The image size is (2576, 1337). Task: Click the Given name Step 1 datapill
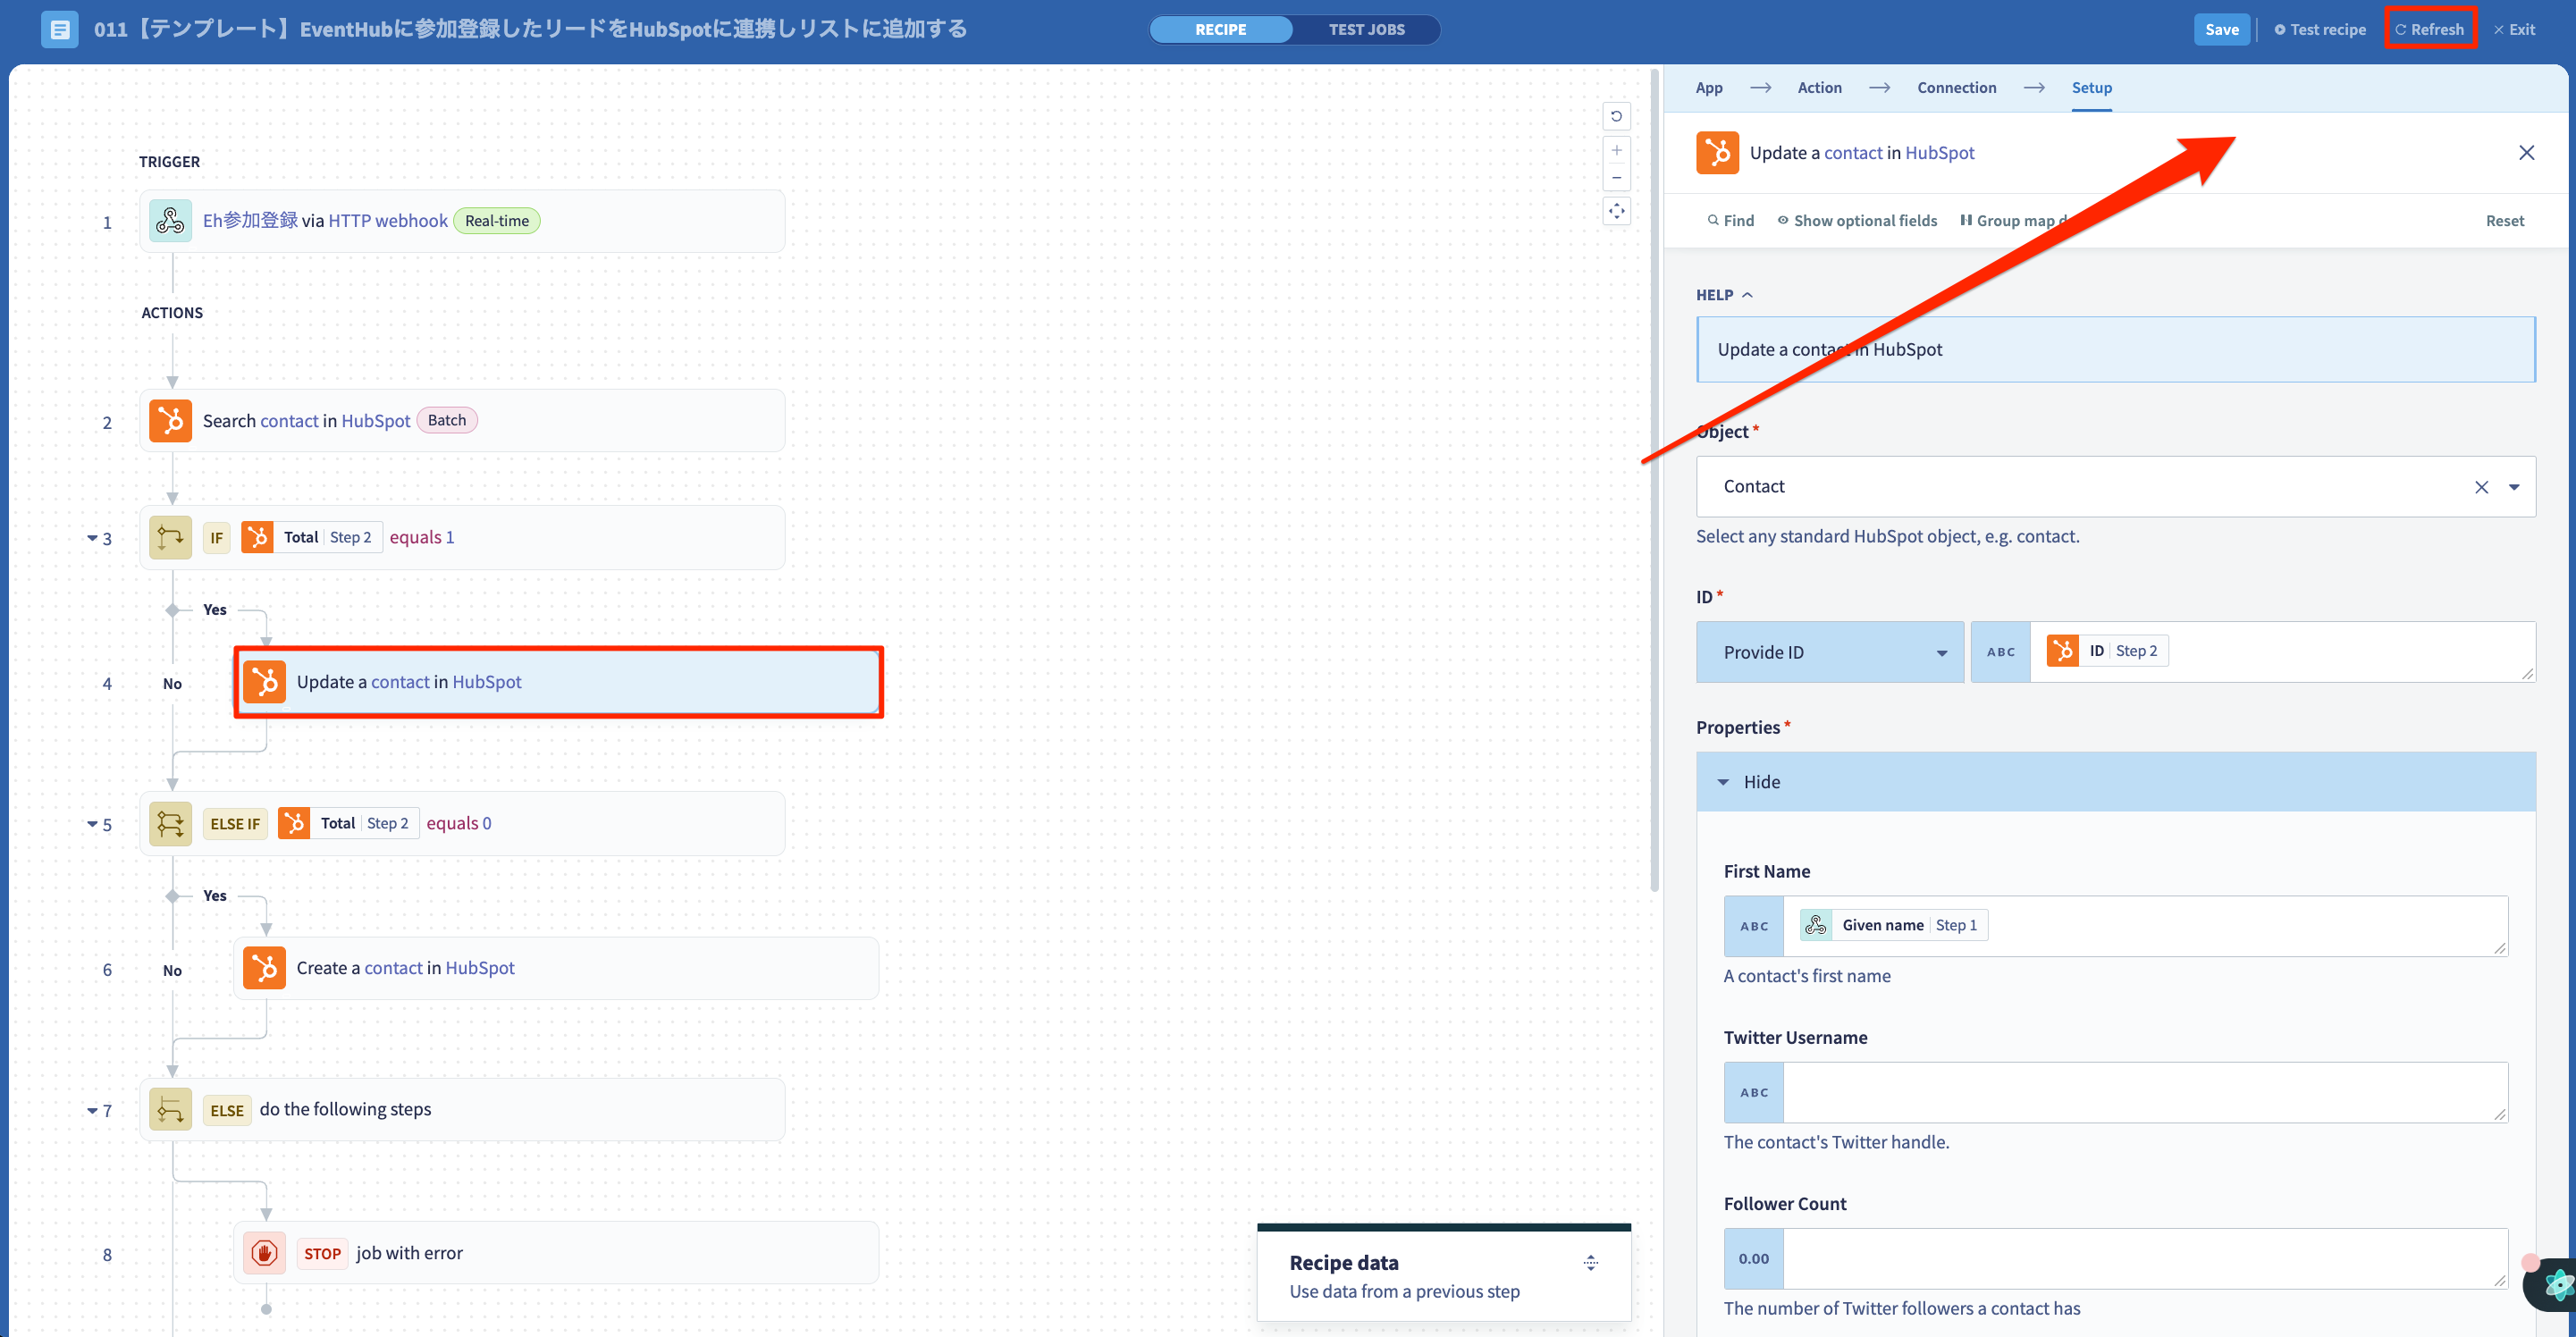point(1894,925)
